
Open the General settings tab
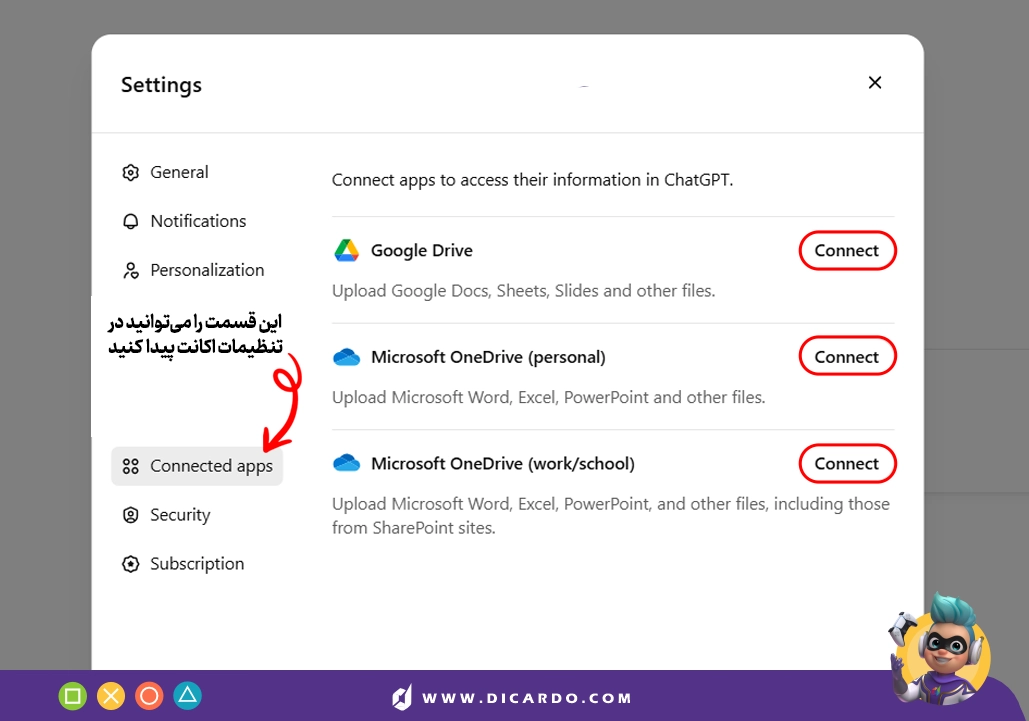[165, 172]
